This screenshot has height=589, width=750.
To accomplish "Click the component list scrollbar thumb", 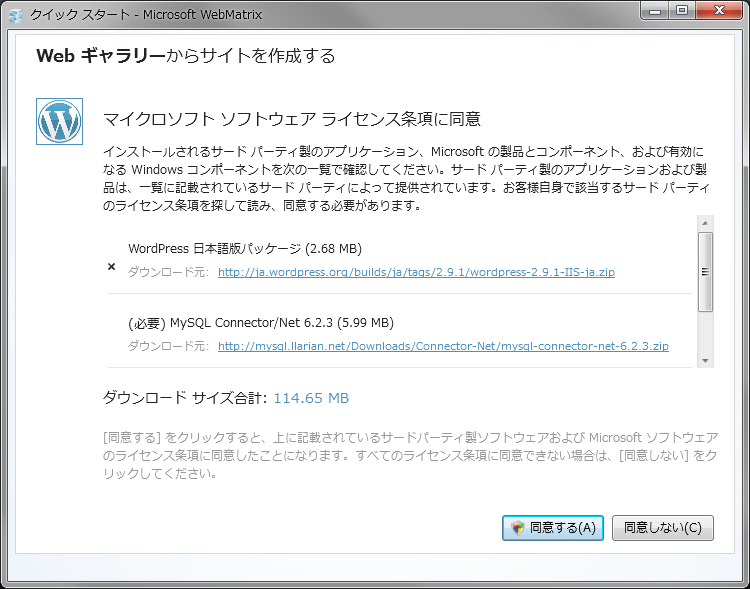I will click(705, 272).
